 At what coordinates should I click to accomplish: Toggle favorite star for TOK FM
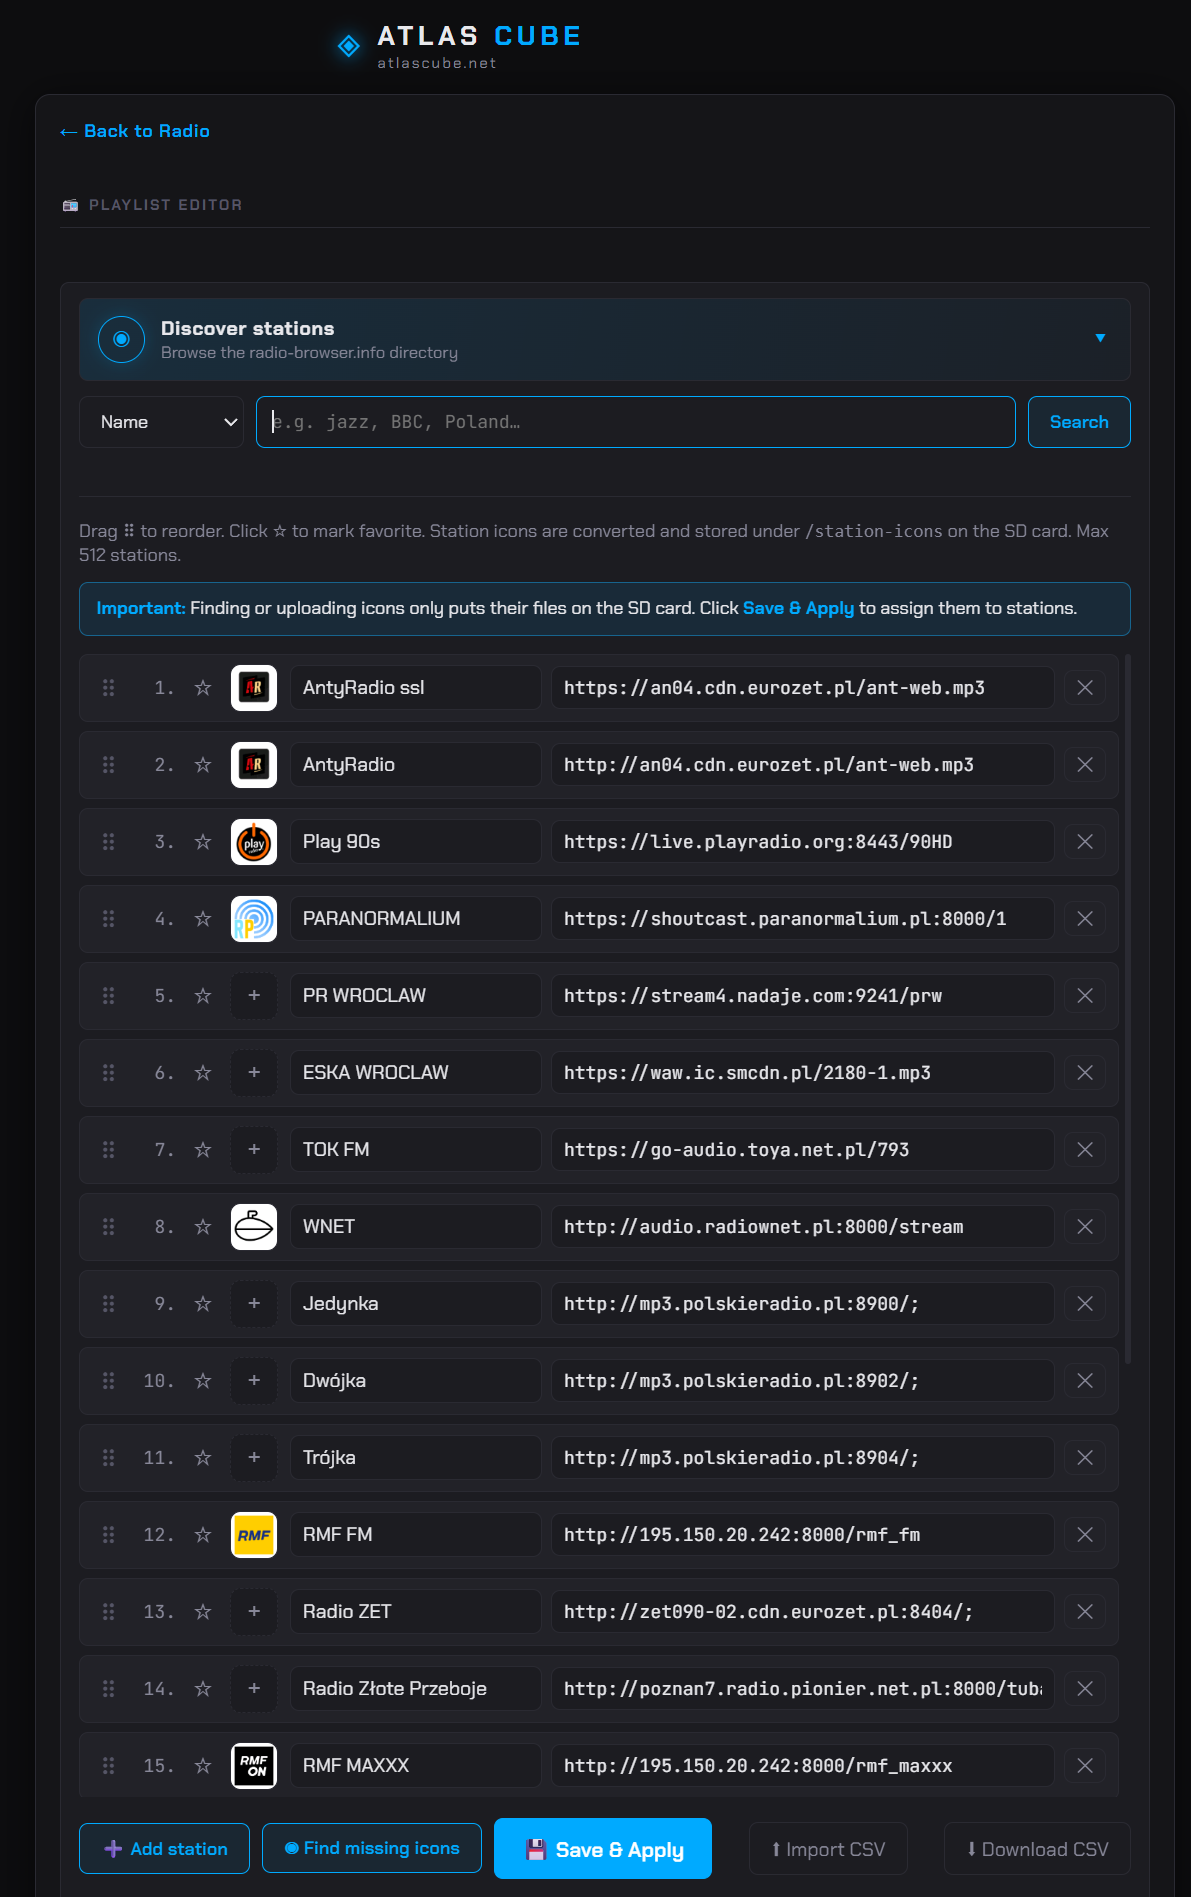pyautogui.click(x=203, y=1150)
